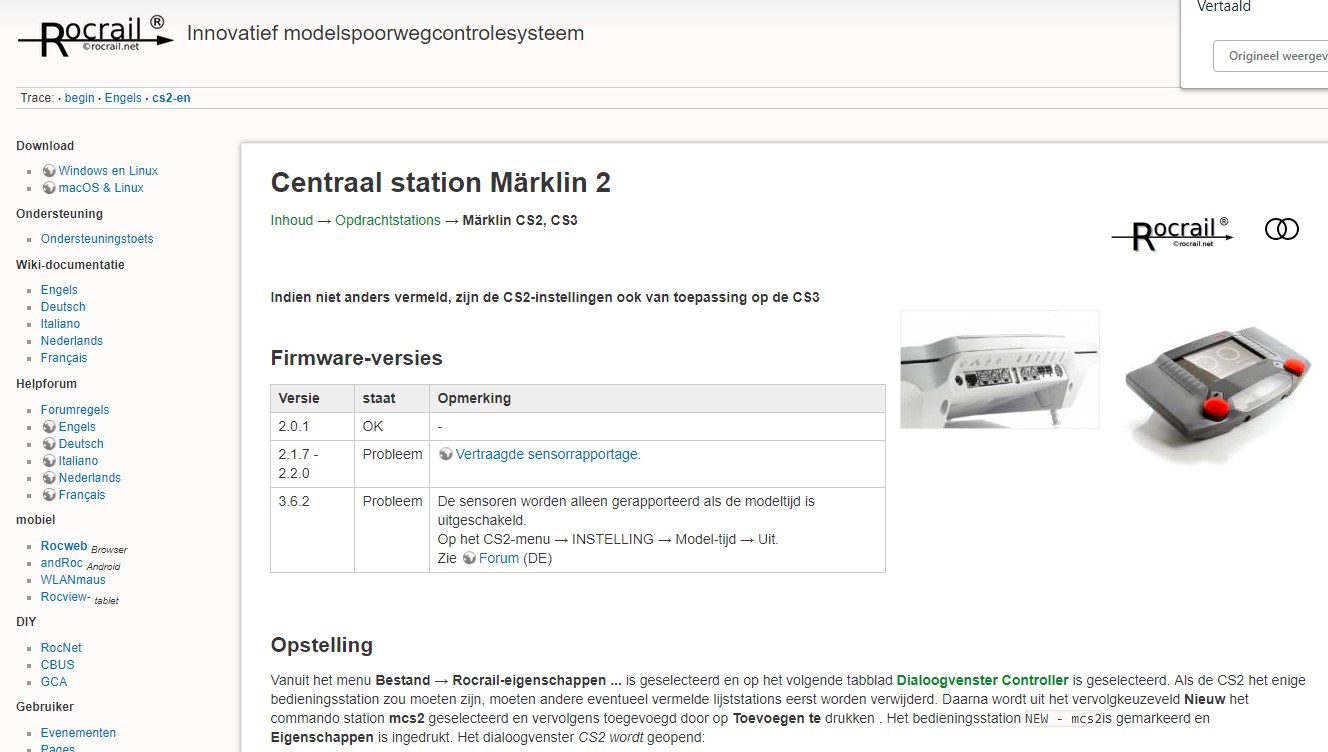Follow Inhoud breadcrumb link
Image resolution: width=1328 pixels, height=752 pixels.
point(292,220)
